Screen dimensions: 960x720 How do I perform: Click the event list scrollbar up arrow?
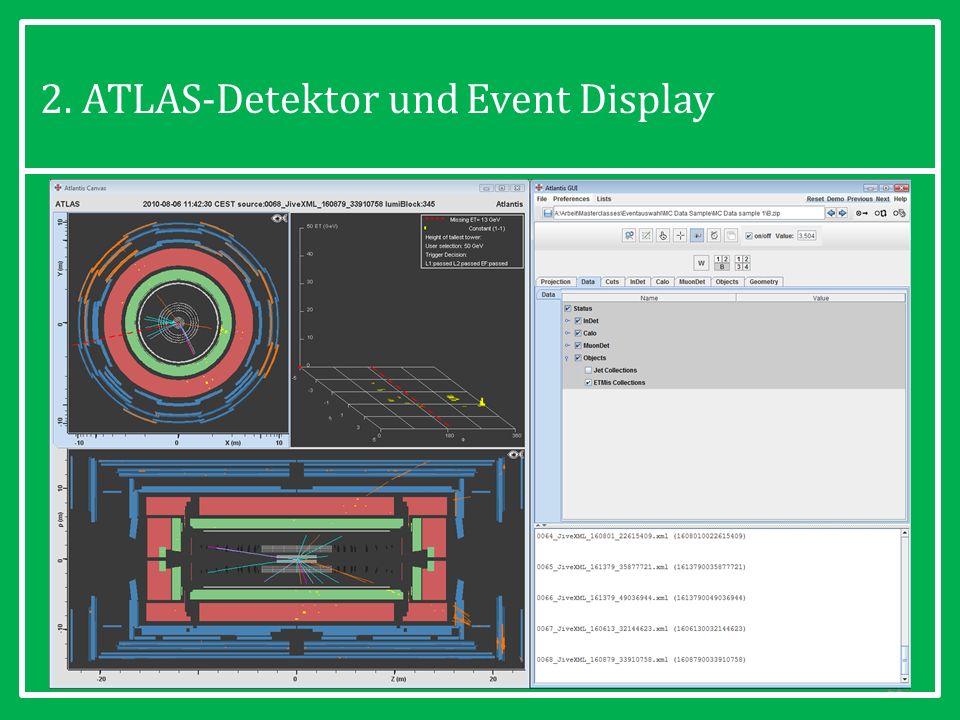[x=904, y=534]
